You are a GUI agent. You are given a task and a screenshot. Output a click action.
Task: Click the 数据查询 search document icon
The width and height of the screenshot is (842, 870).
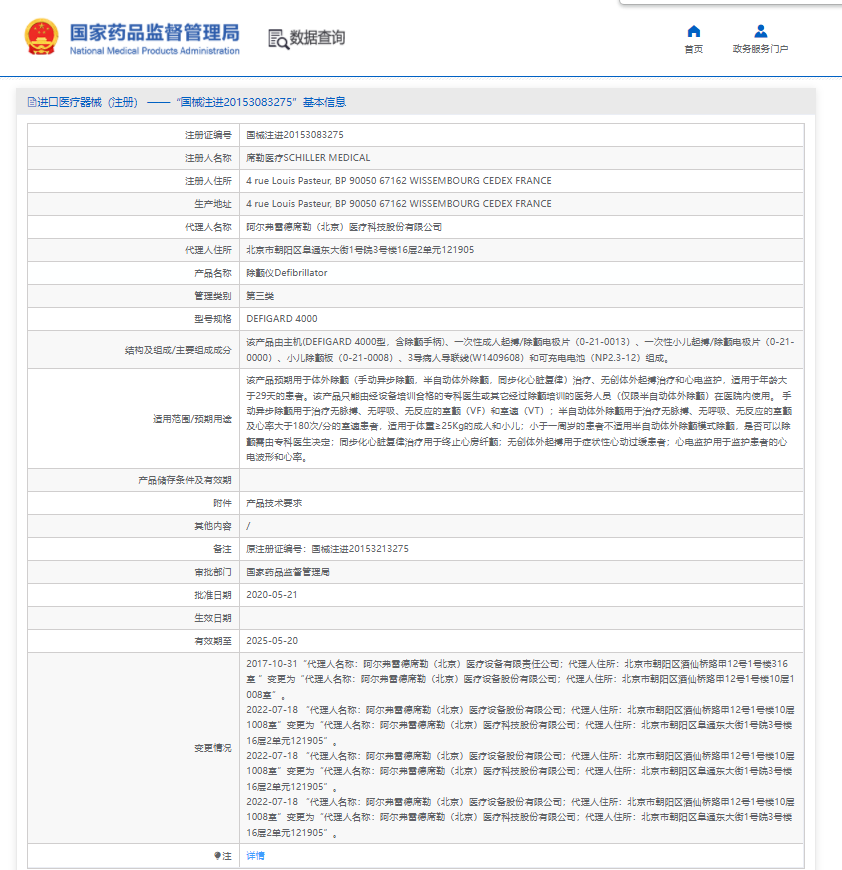tap(278, 39)
